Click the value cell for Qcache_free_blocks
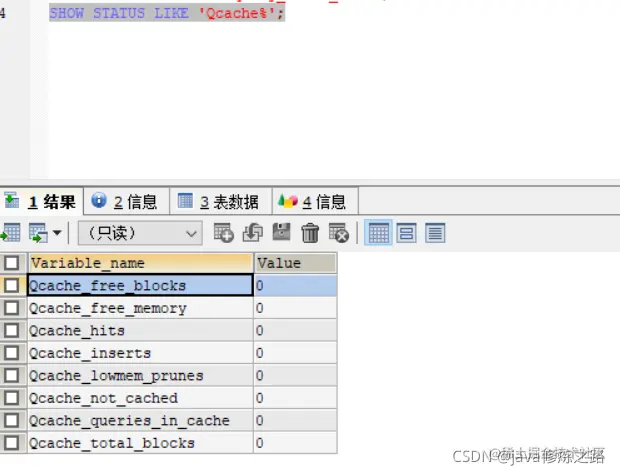The width and height of the screenshot is (620, 475). click(x=295, y=285)
